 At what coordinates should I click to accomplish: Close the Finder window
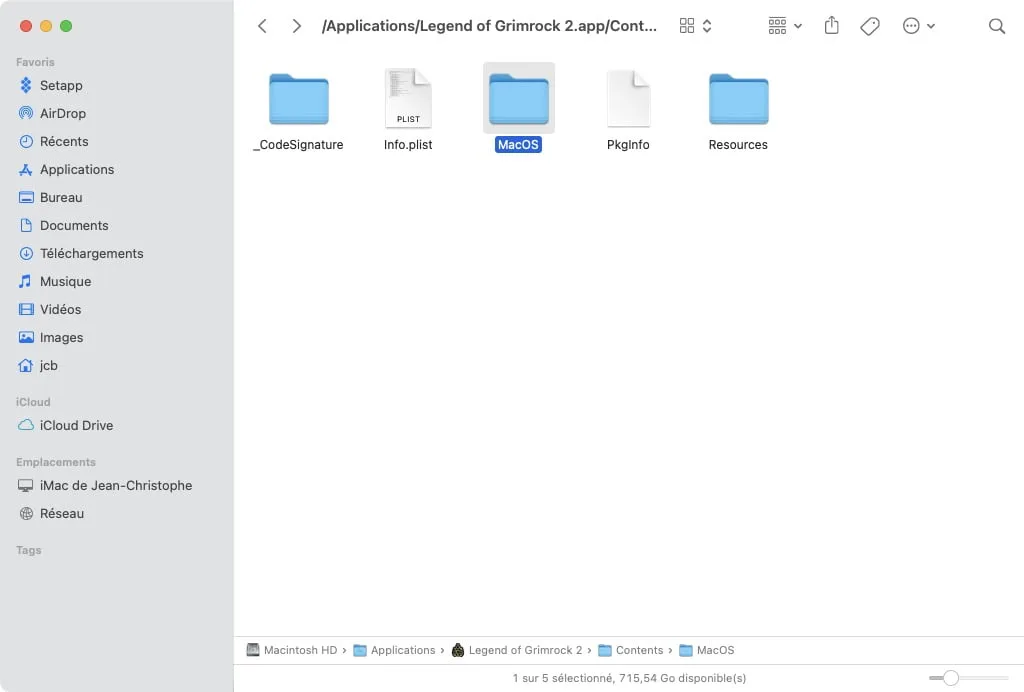26,26
